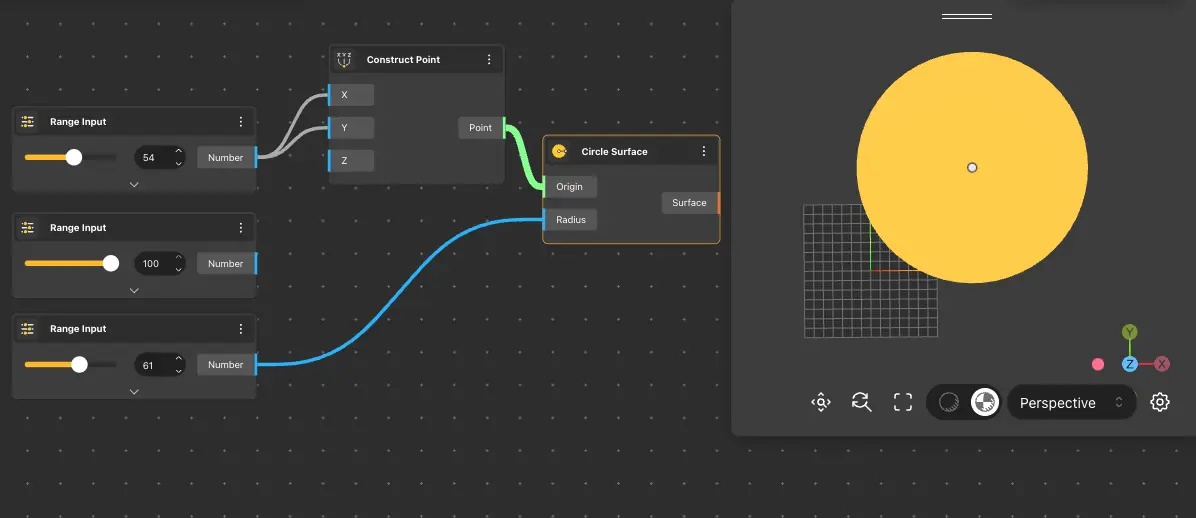The height and width of the screenshot is (518, 1196).
Task: Click the Surface output port label
Action: (x=689, y=203)
